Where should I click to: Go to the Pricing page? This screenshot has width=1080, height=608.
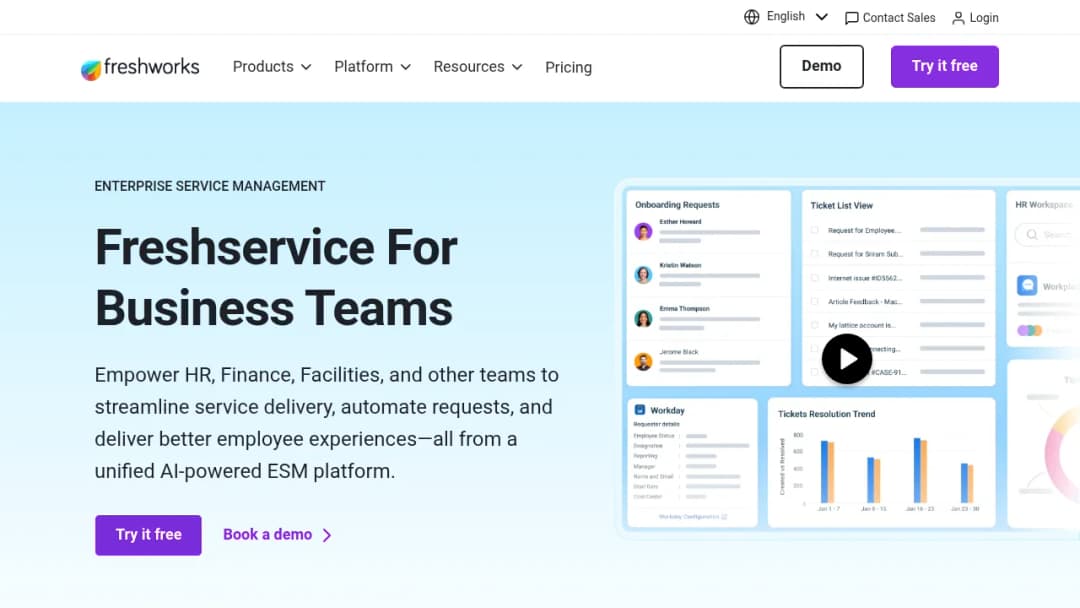pos(568,67)
